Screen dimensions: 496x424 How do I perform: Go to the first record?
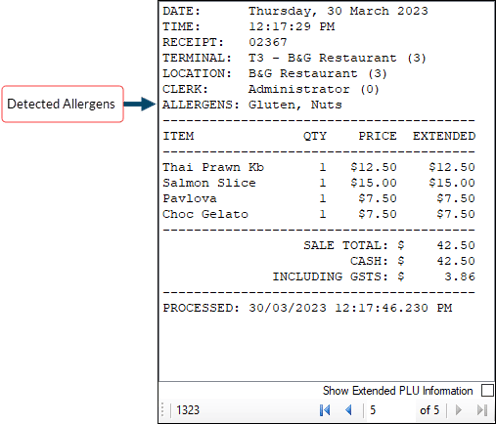pyautogui.click(x=325, y=410)
